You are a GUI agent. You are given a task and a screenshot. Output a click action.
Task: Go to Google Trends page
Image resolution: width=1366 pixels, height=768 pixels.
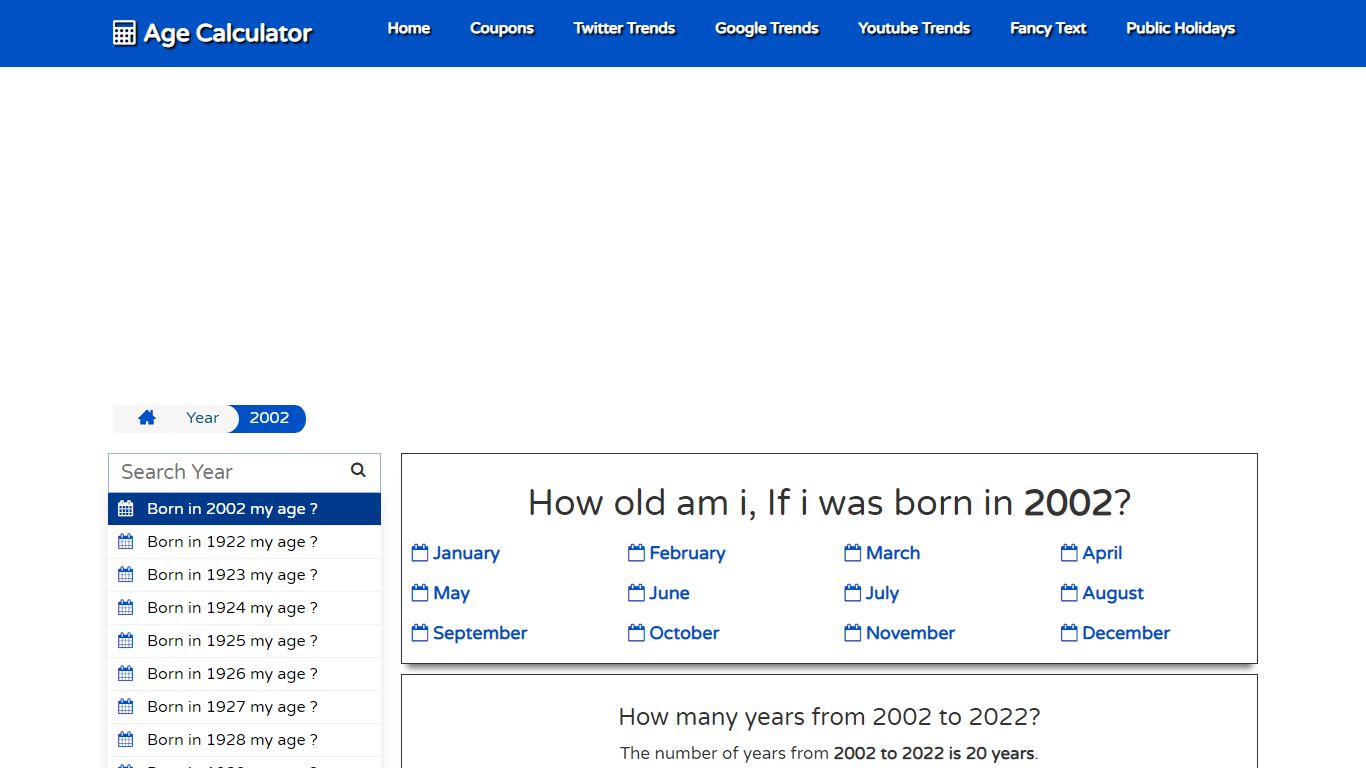click(767, 28)
